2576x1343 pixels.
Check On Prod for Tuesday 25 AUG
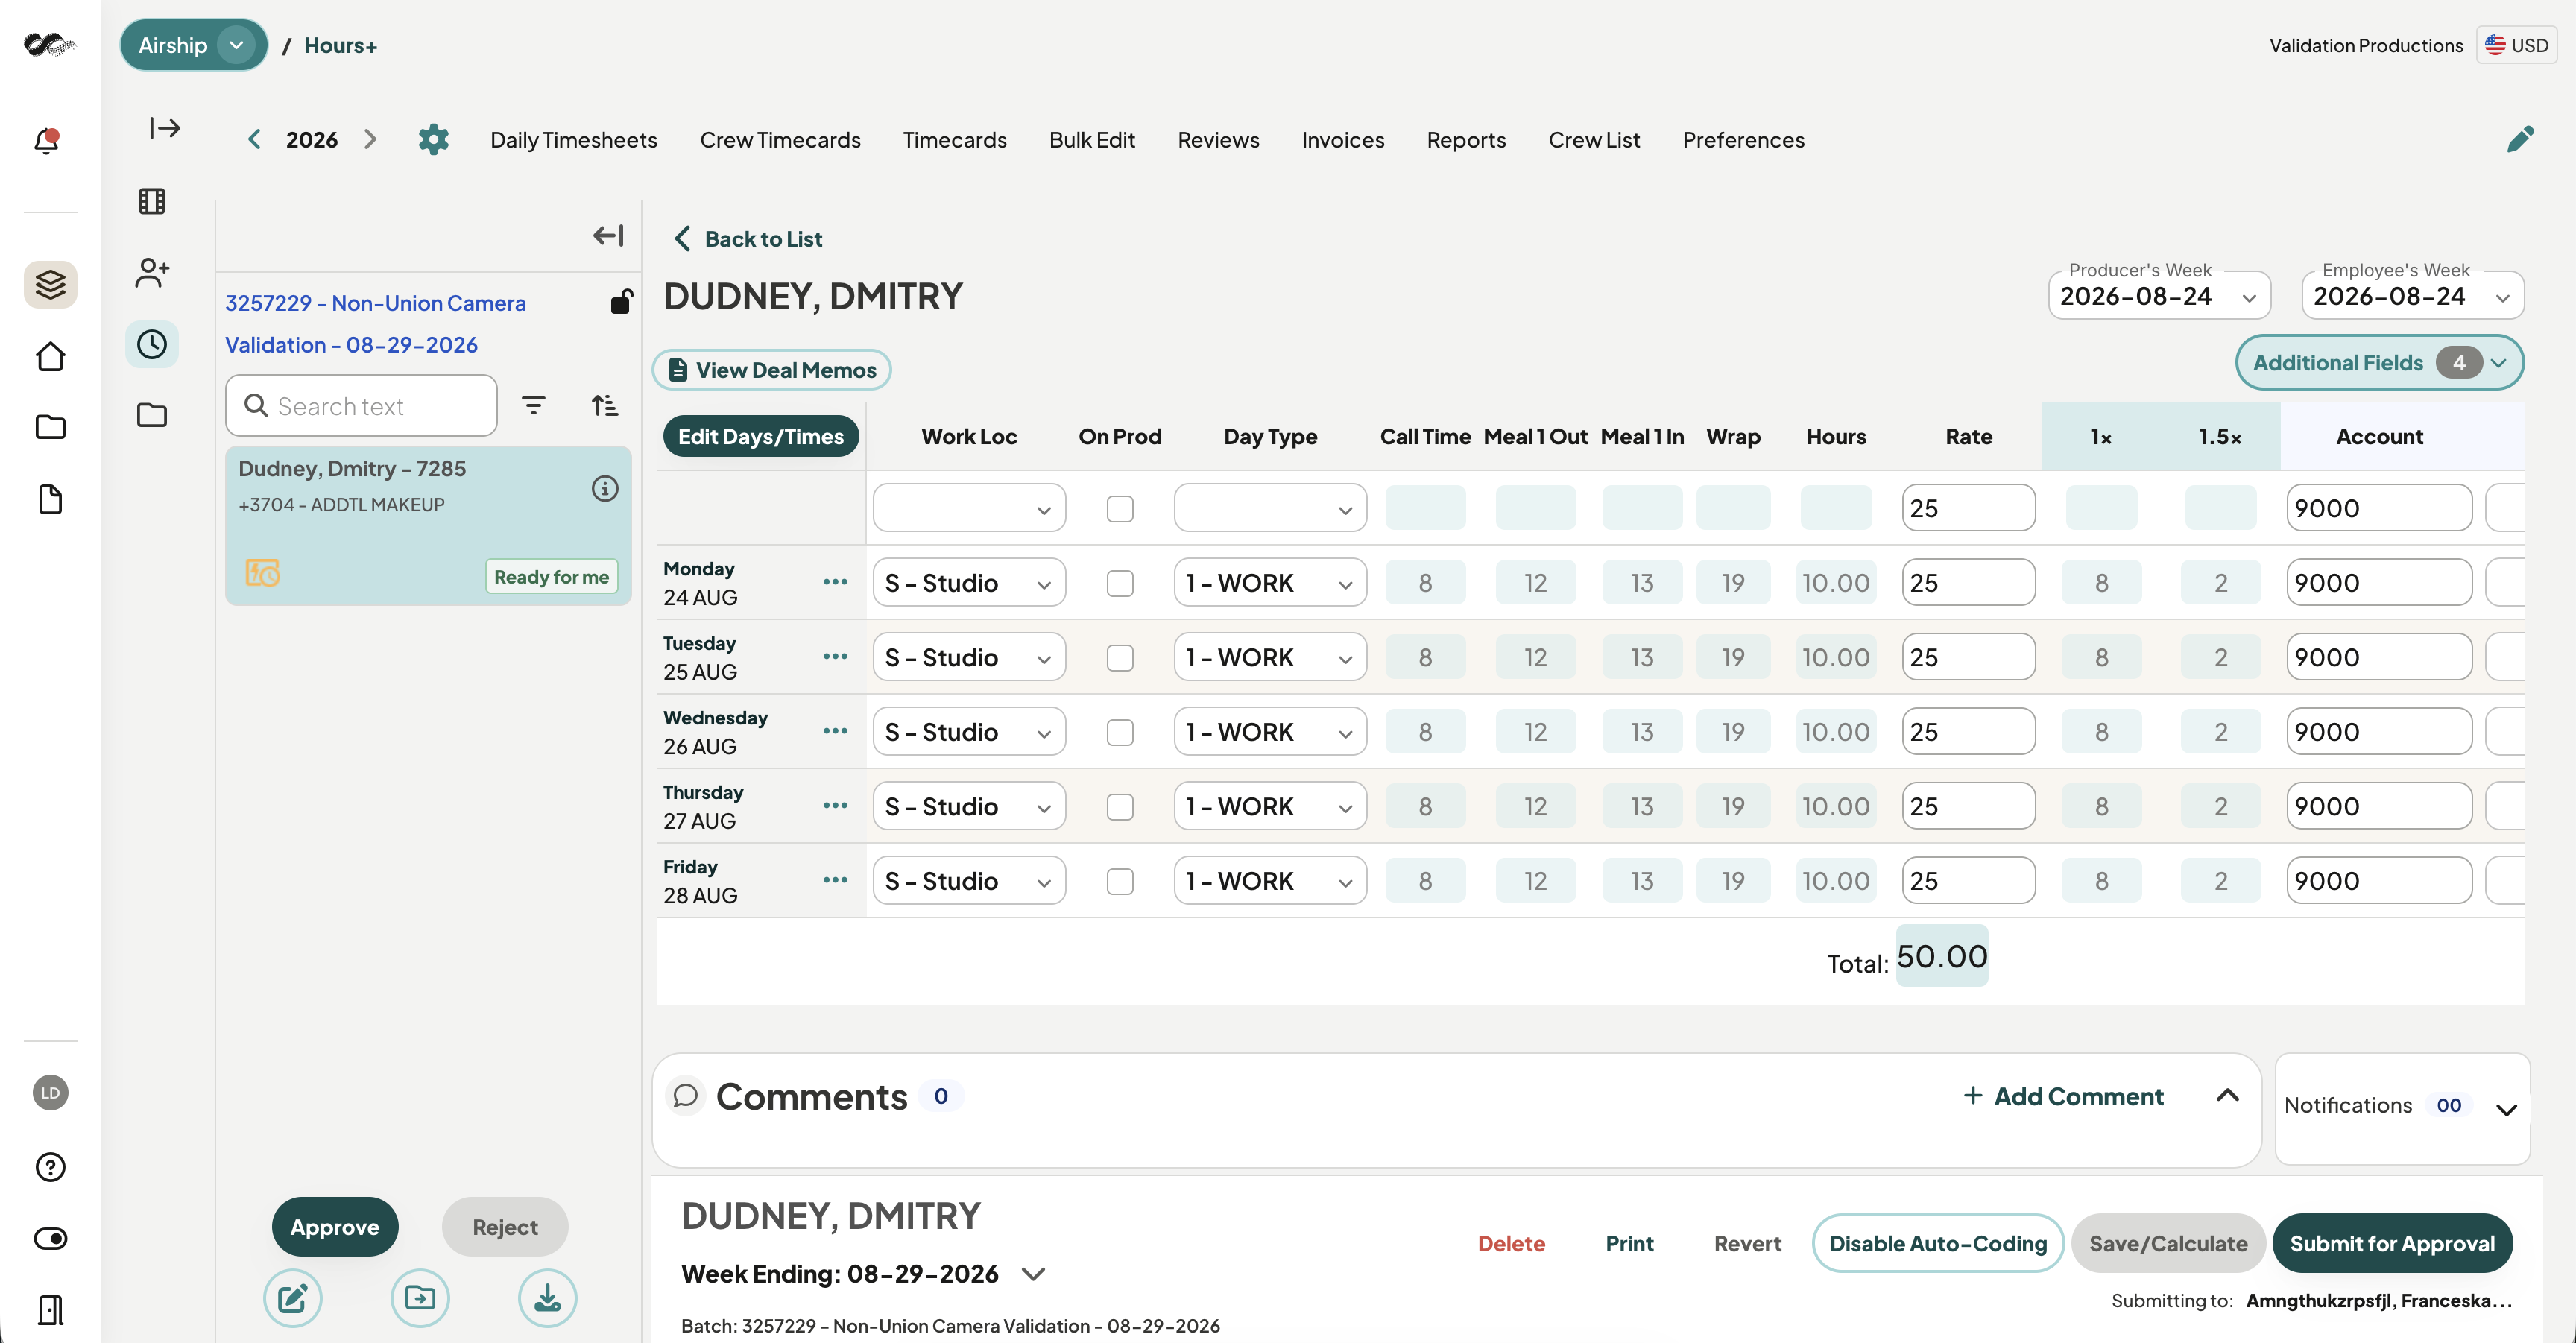(x=1120, y=657)
